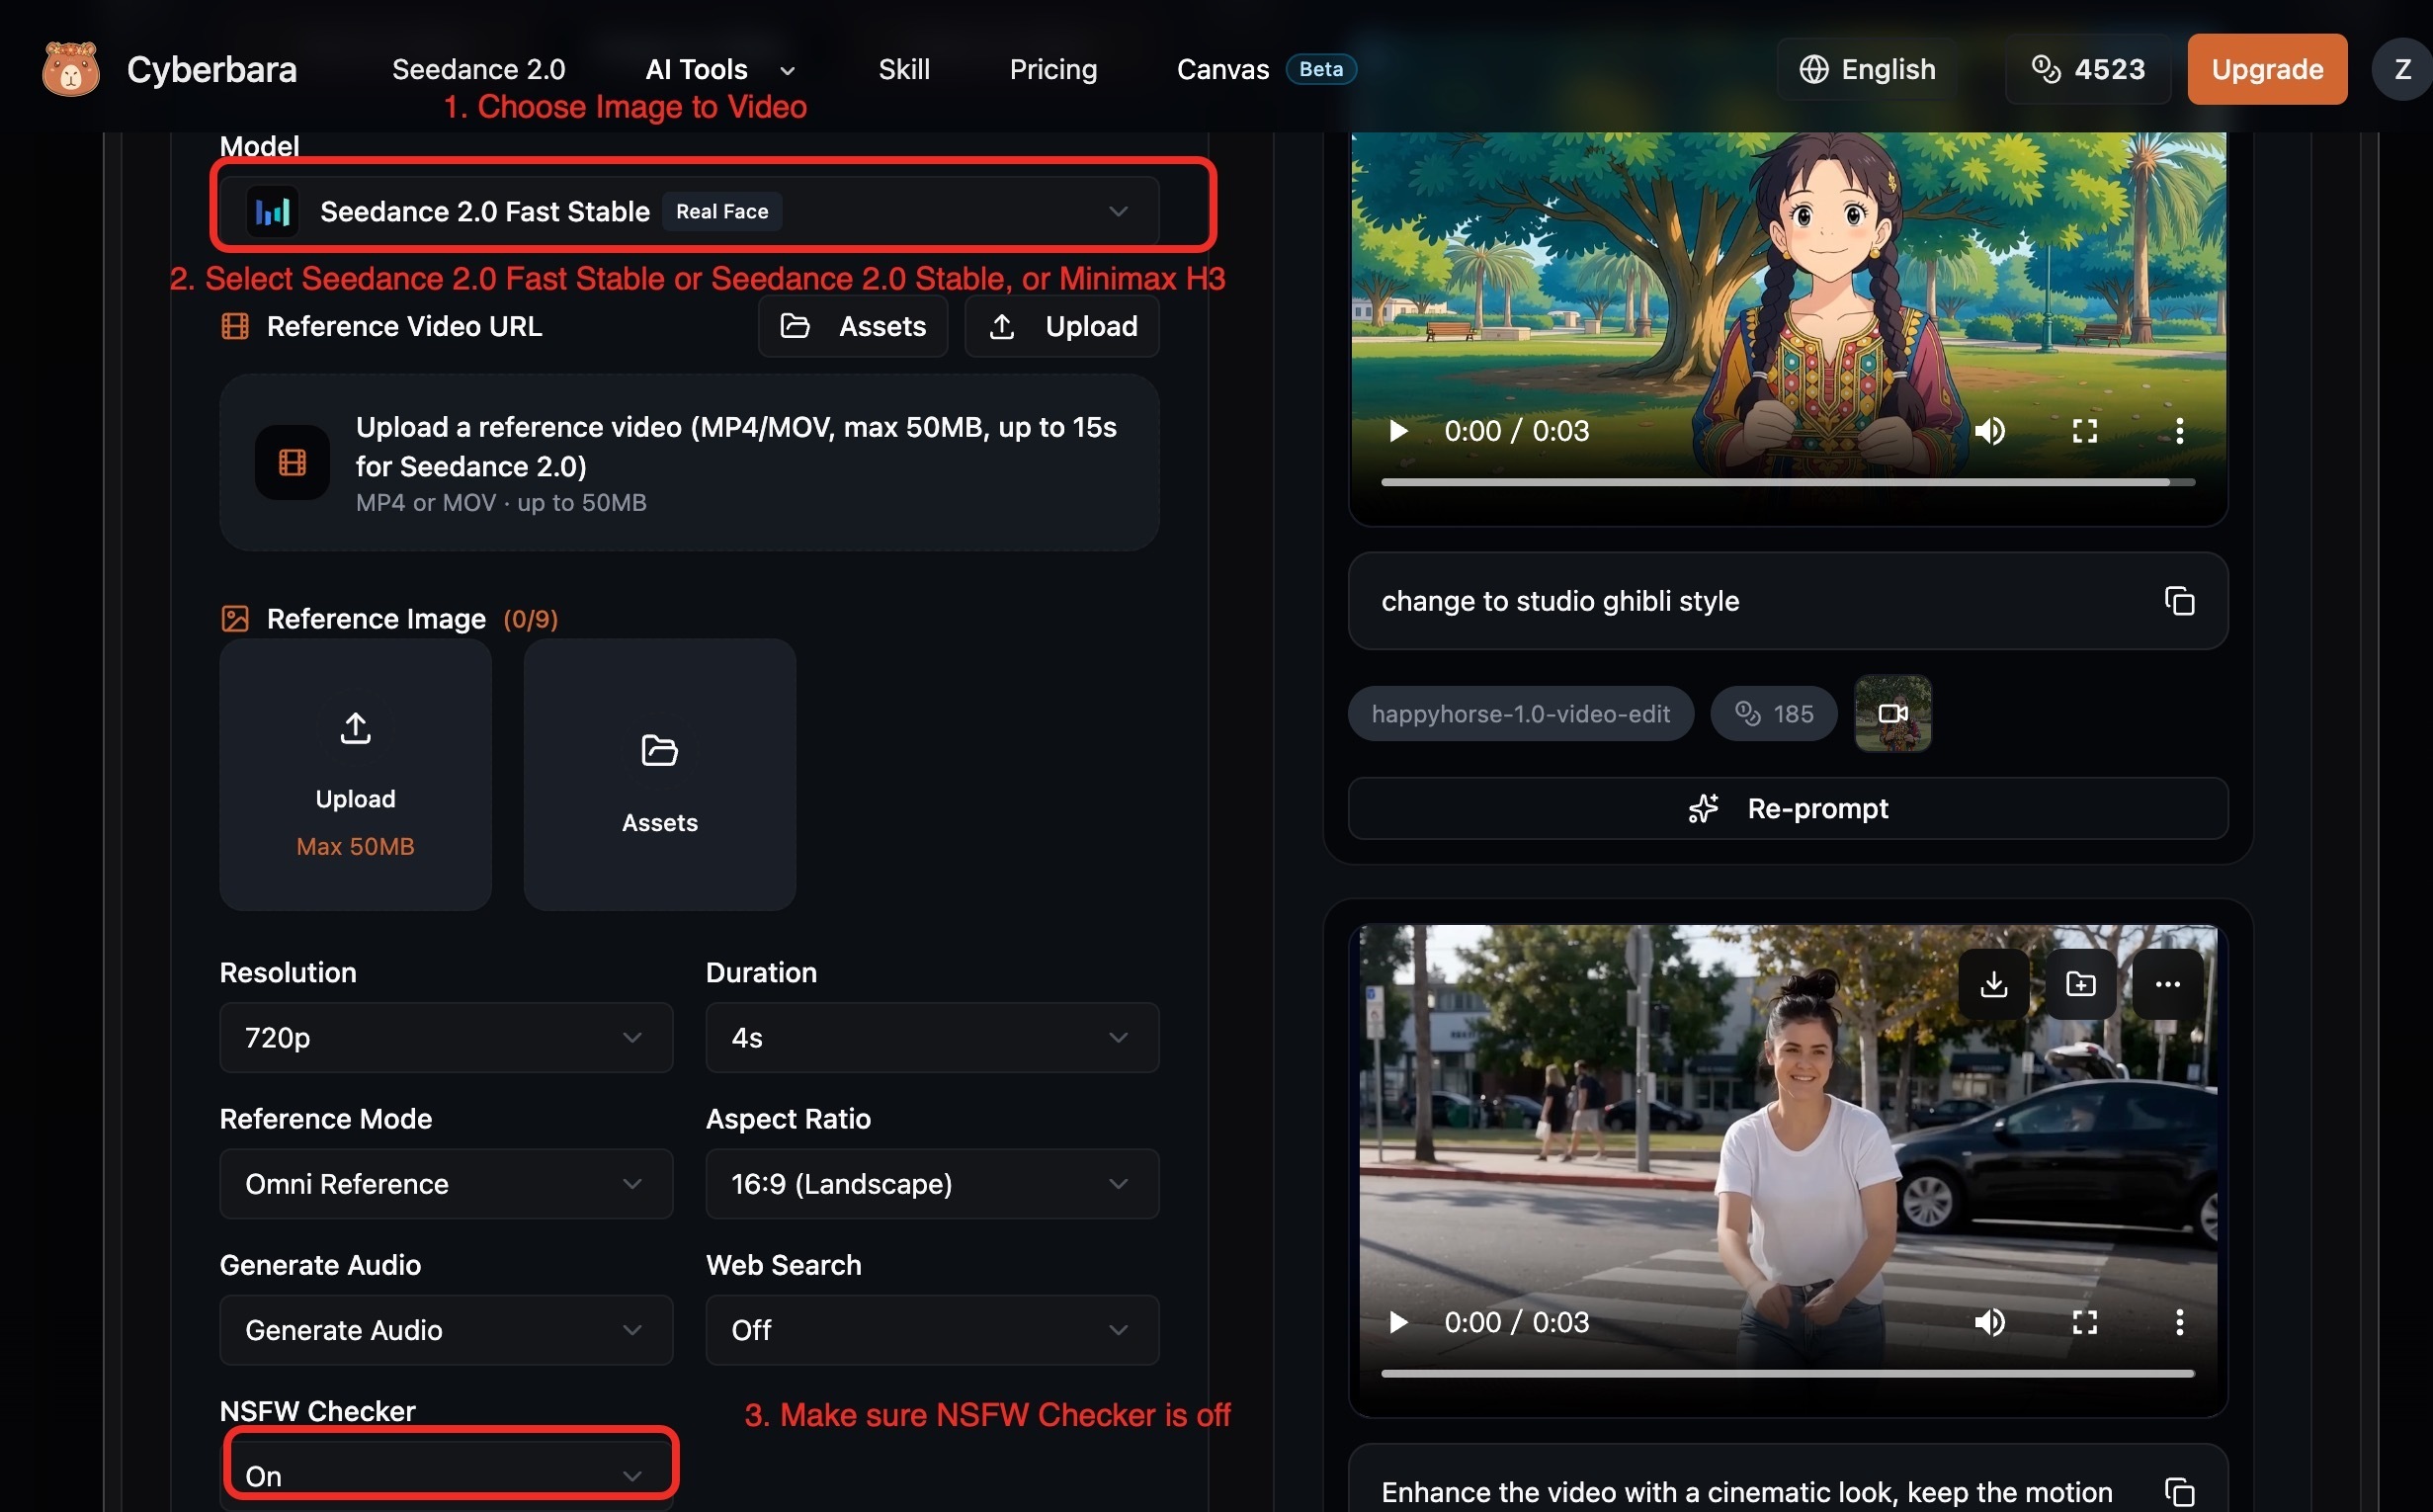
Task: Click the Re-prompt button
Action: tap(1787, 808)
